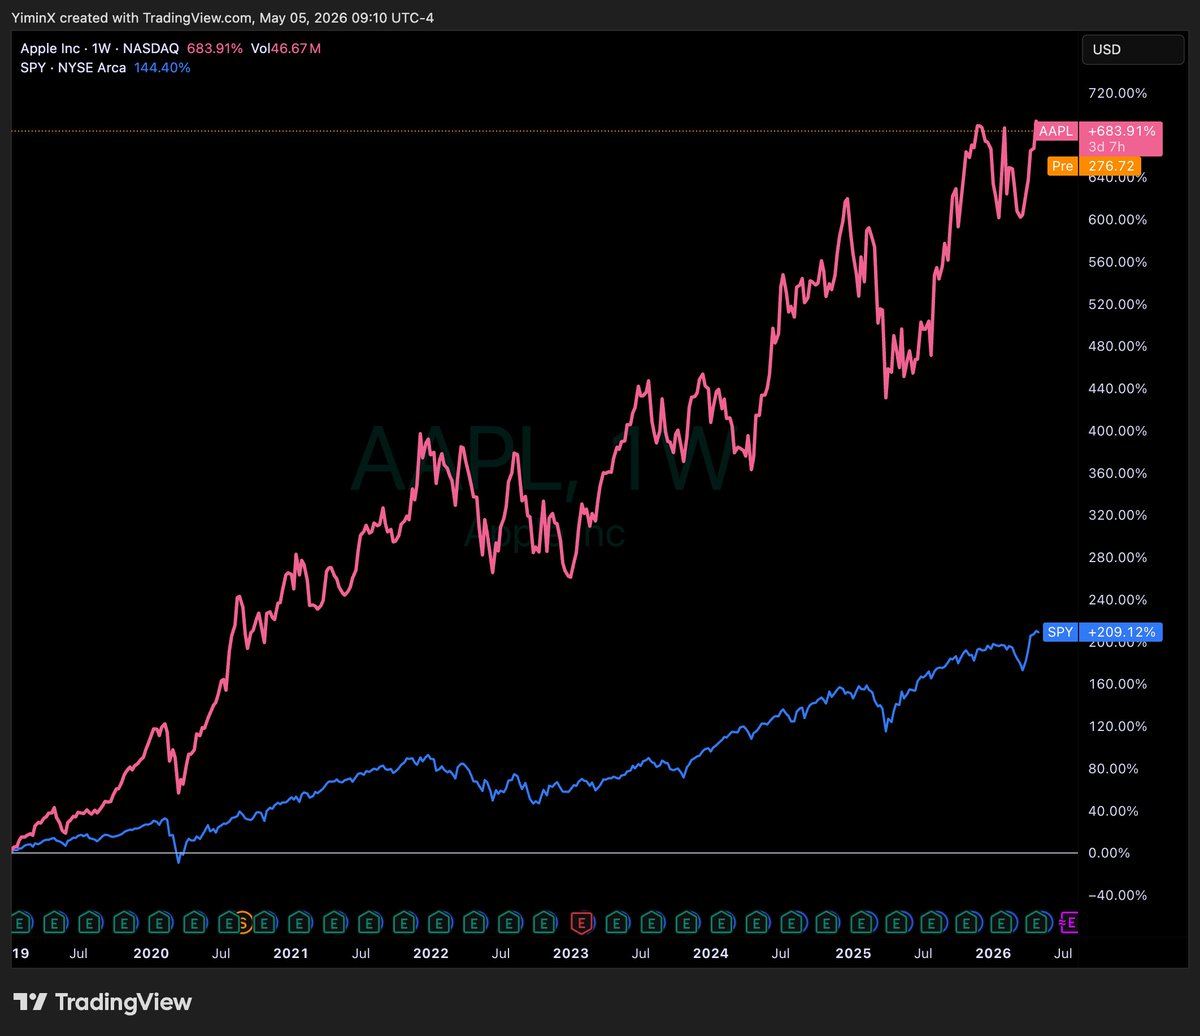Screen dimensions: 1200x1036
Task: Select the orange Pre 276.72 label
Action: click(1094, 166)
